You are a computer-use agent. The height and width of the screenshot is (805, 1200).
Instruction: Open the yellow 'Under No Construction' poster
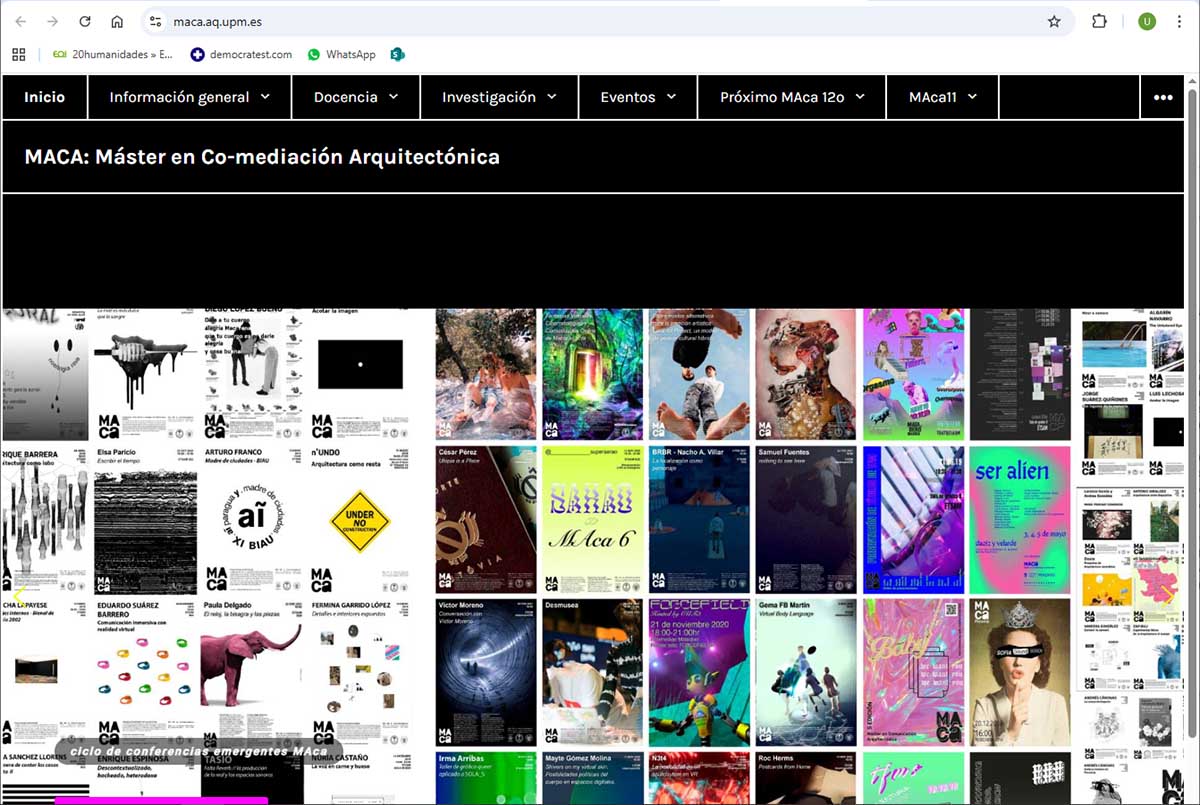[x=359, y=520]
